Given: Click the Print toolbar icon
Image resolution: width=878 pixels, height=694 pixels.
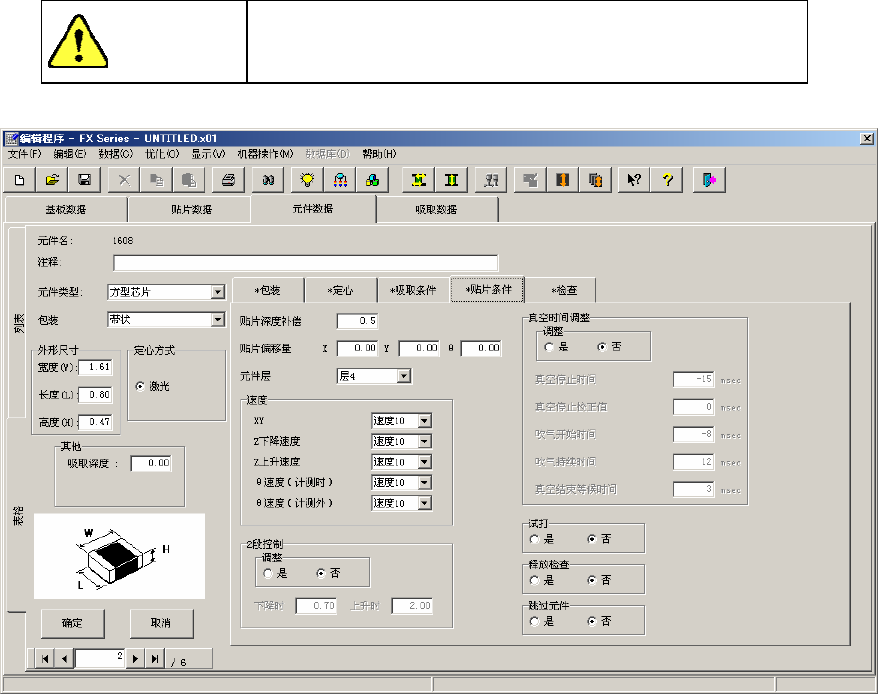Looking at the screenshot, I should 229,180.
